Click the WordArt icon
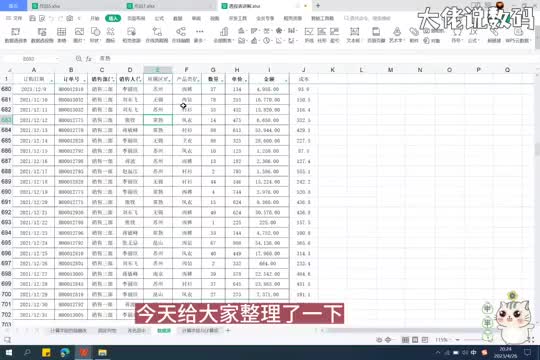 click(x=397, y=35)
